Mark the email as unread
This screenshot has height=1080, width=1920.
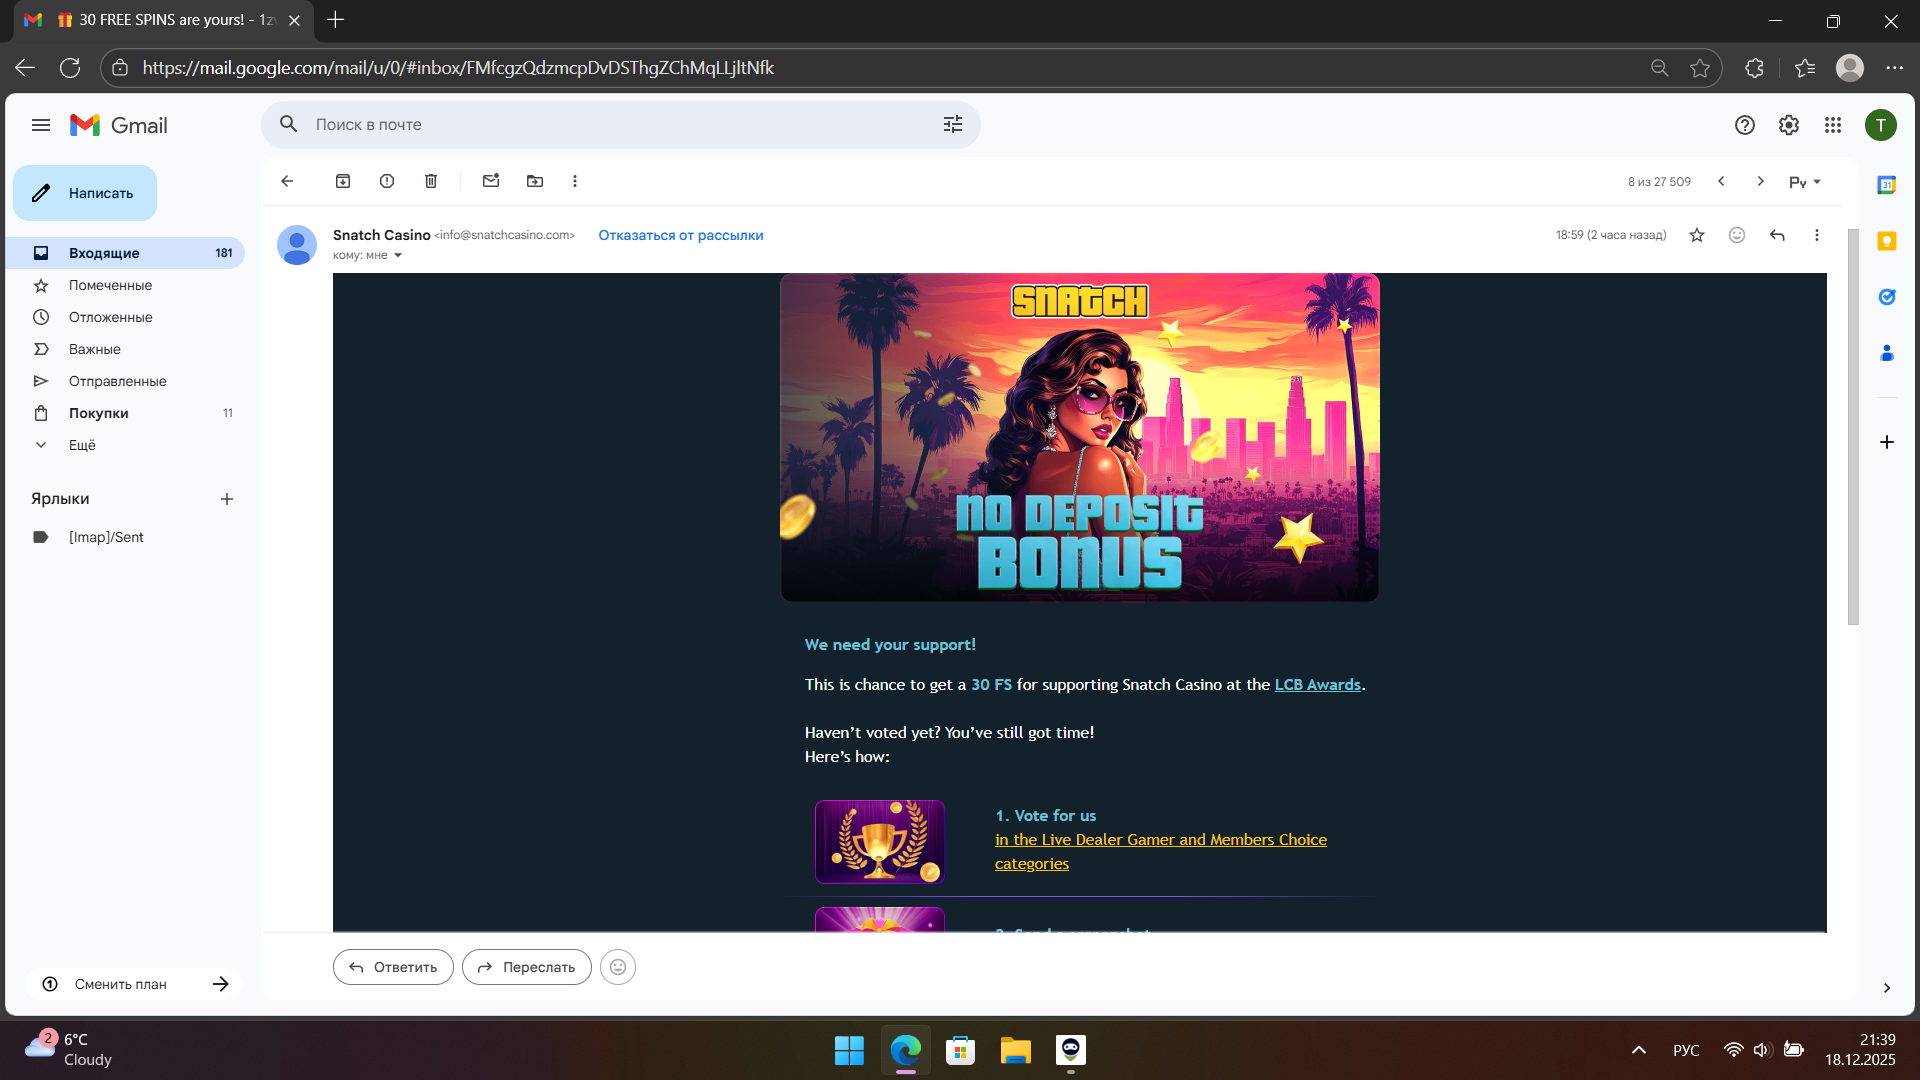[x=491, y=181]
